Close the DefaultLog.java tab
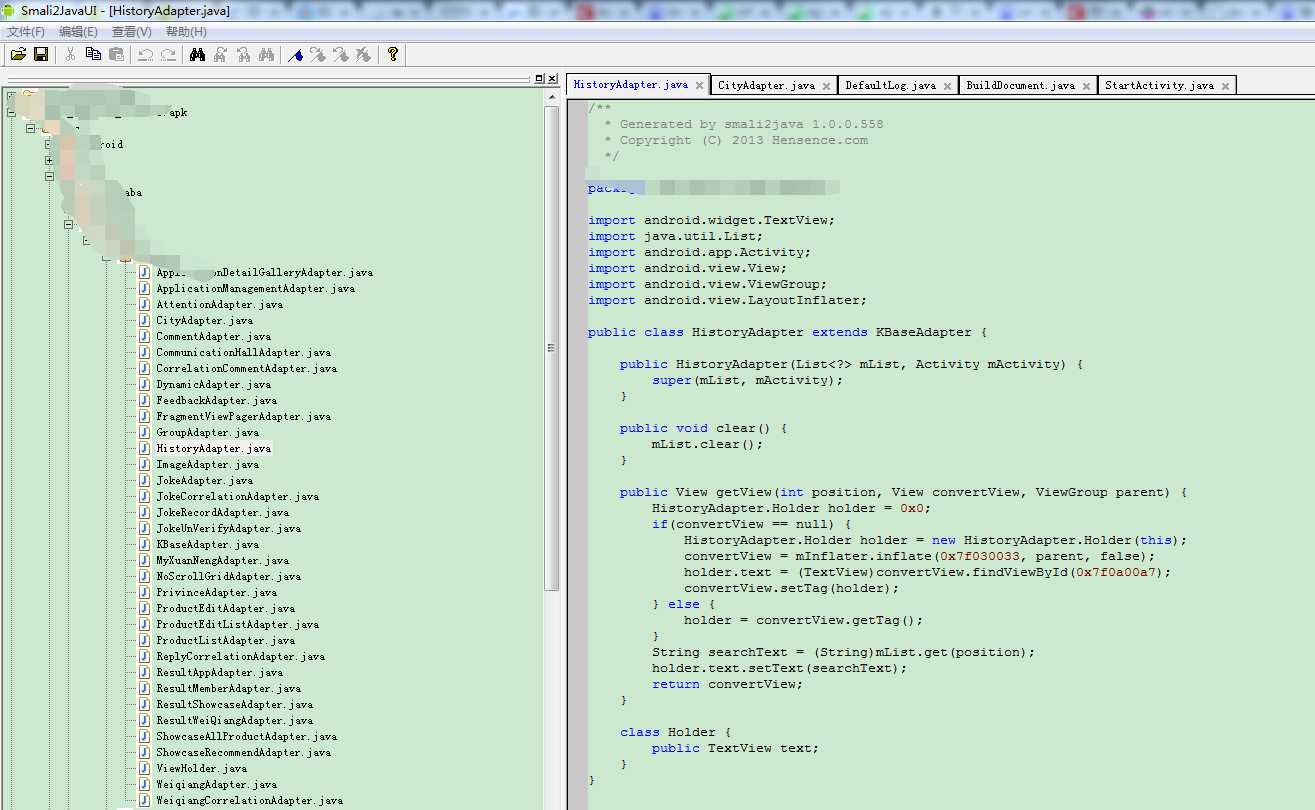Screen dimensions: 1315x810 [947, 86]
